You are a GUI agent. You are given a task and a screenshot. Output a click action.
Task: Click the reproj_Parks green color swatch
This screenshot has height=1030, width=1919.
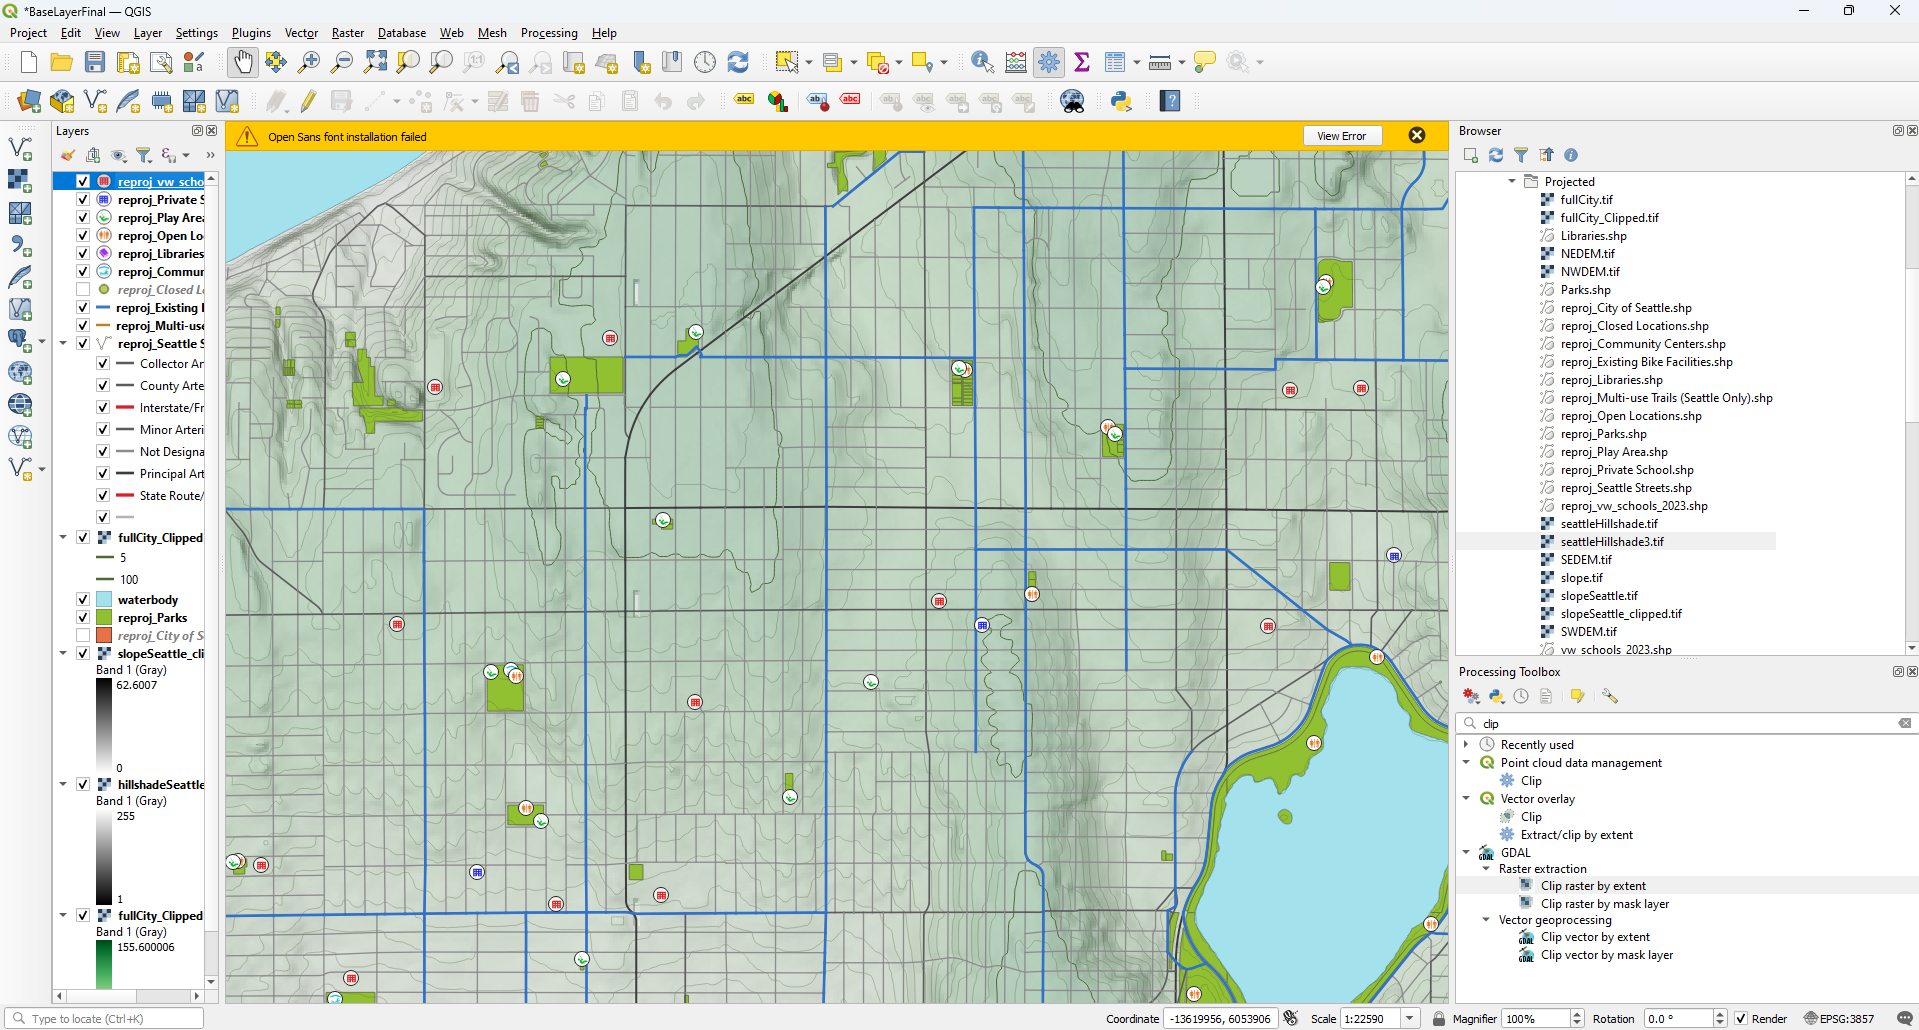(x=104, y=618)
